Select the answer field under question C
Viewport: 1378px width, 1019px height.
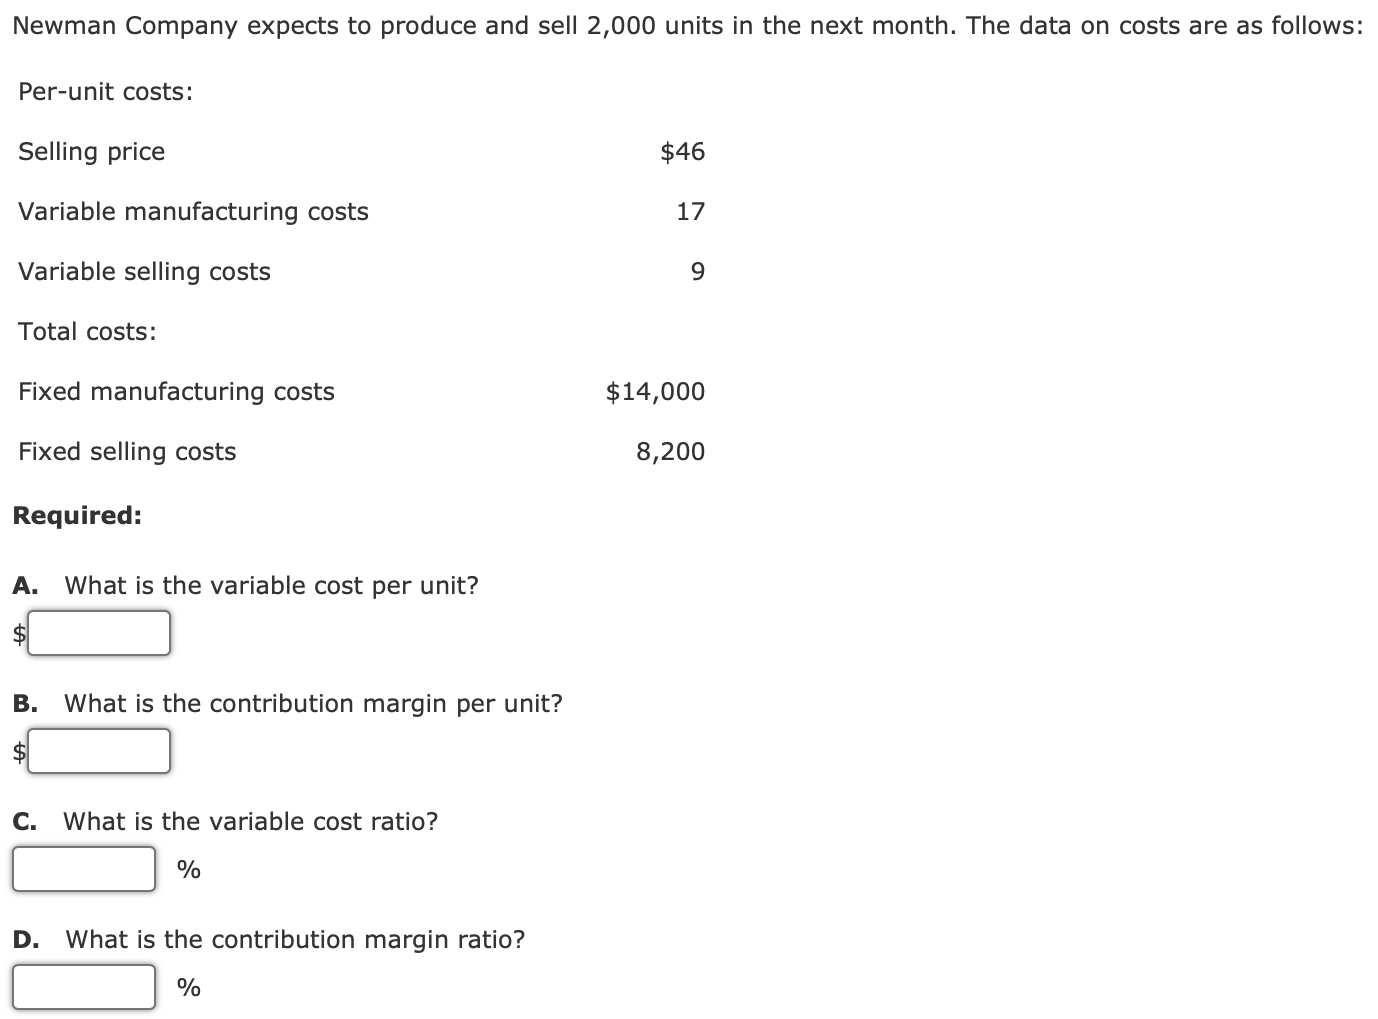pos(83,868)
